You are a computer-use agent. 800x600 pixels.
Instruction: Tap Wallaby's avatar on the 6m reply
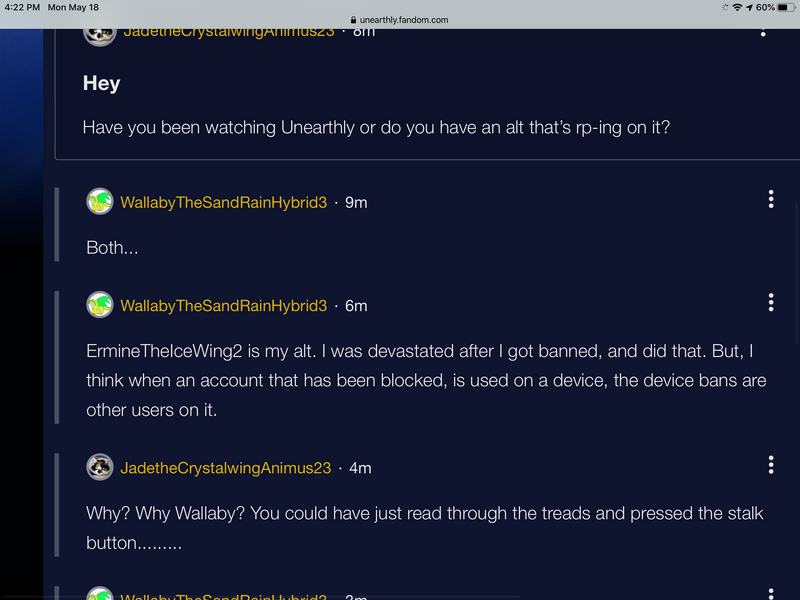pos(100,305)
